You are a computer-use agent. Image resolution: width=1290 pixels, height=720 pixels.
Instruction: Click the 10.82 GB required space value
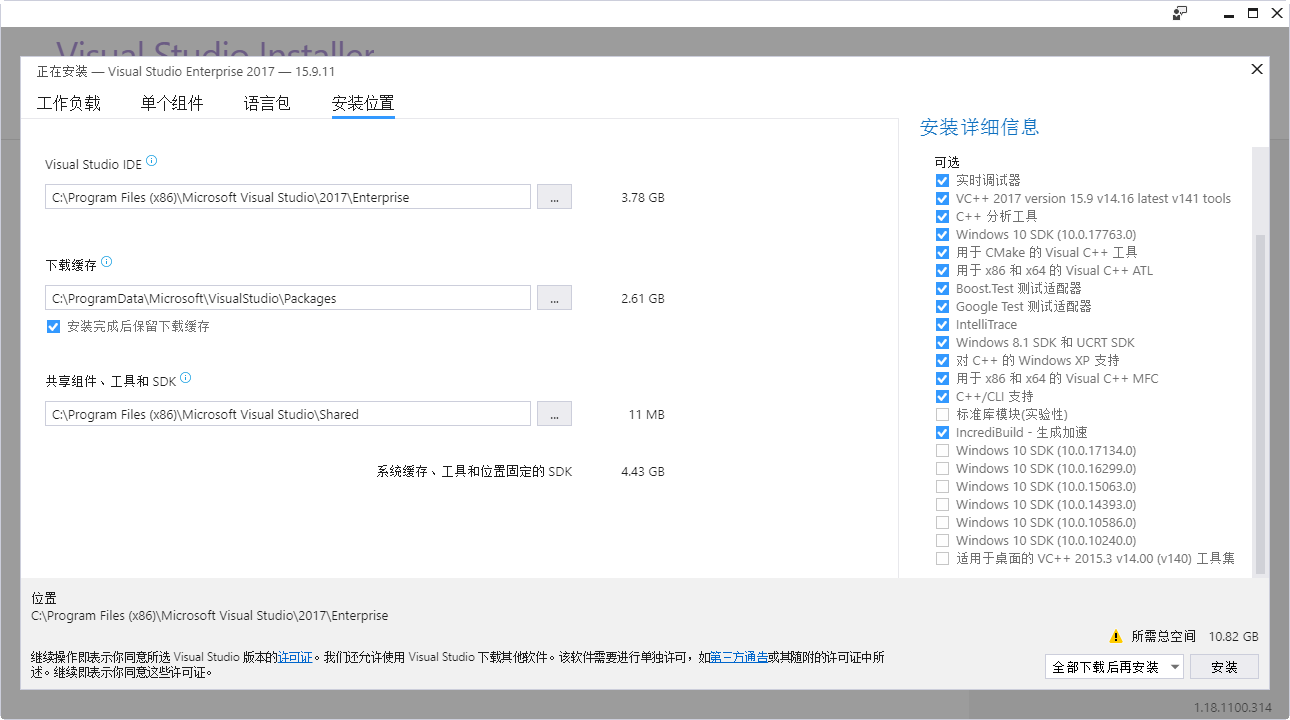(x=1233, y=636)
